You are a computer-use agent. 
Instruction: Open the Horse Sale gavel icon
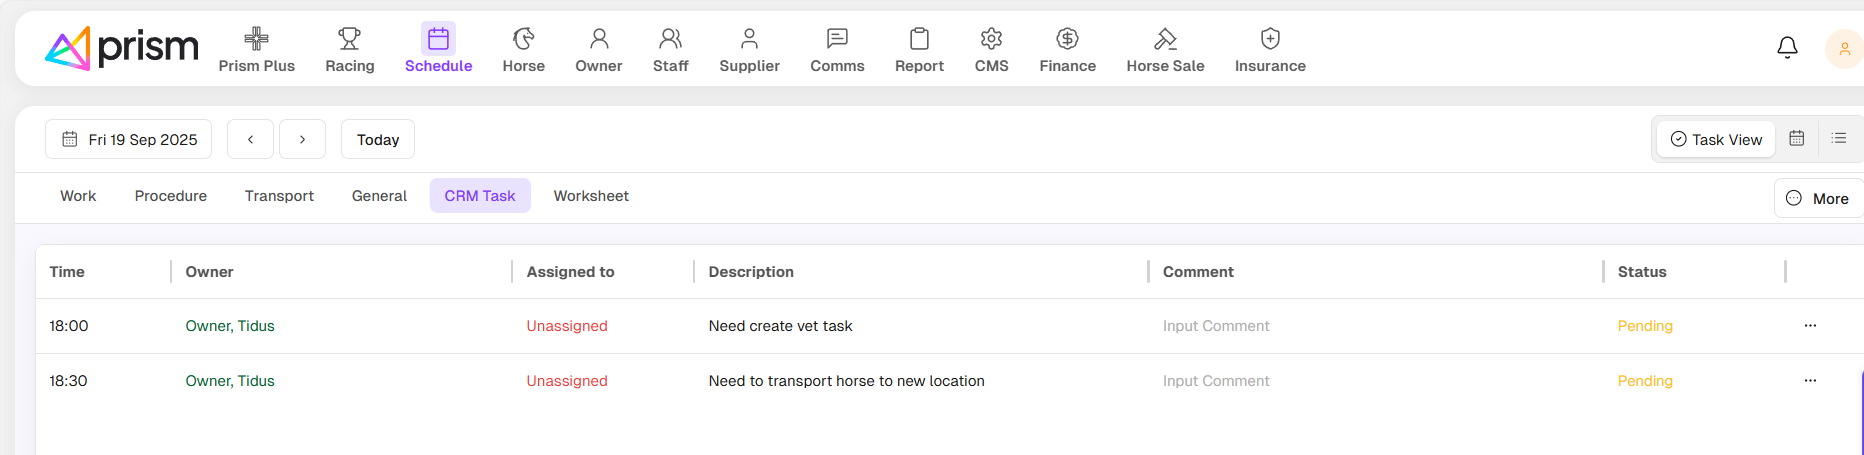[x=1165, y=39]
